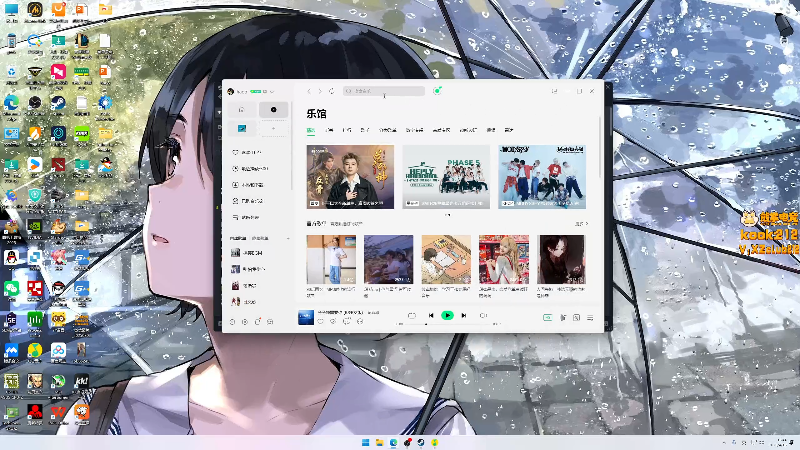Image resolution: width=800 pixels, height=450 pixels.
Task: Open File Explorer from the taskbar
Action: coord(379,442)
